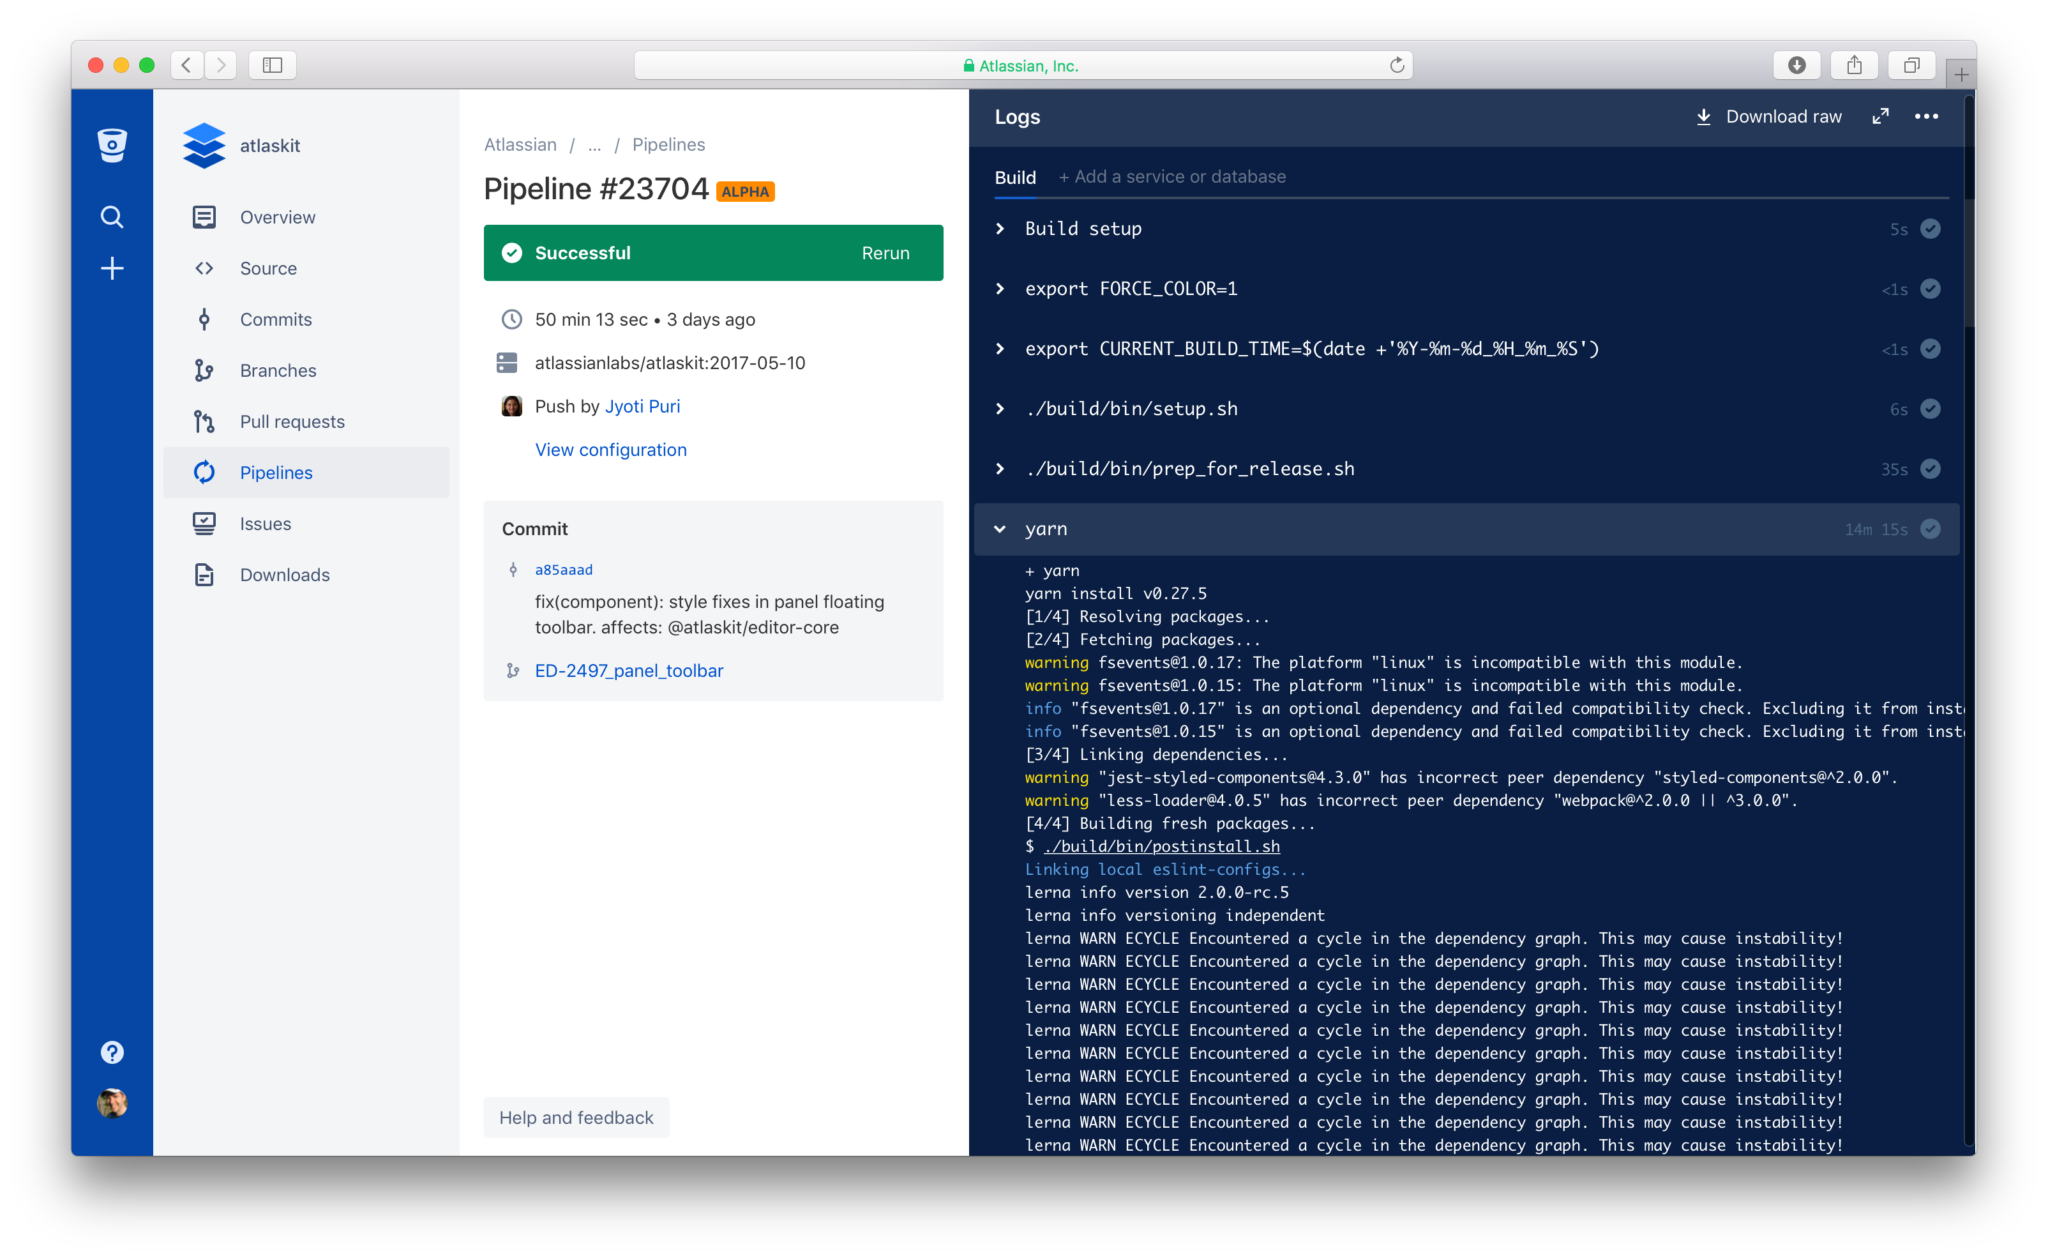Click the Branches icon in navigation

pyautogui.click(x=204, y=370)
